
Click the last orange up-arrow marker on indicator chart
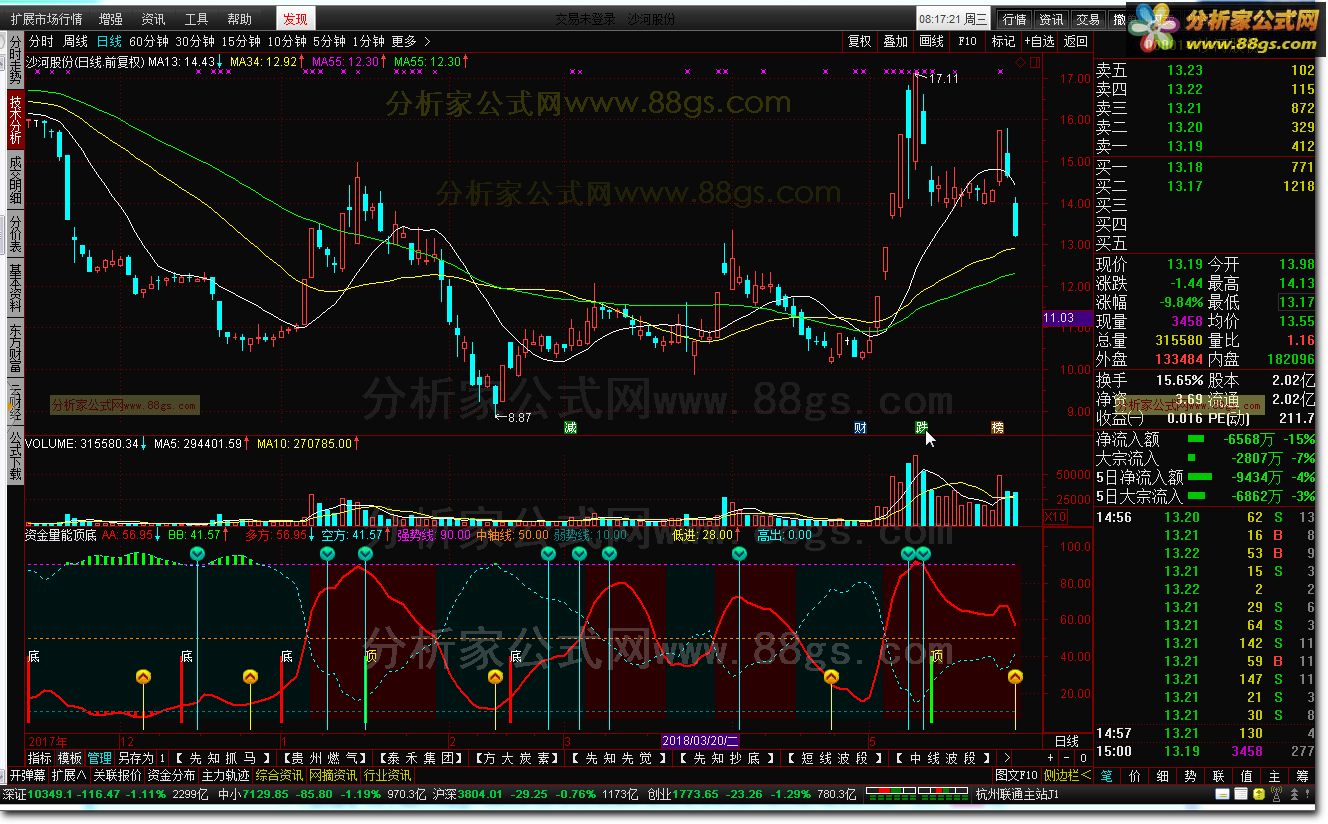click(1016, 677)
